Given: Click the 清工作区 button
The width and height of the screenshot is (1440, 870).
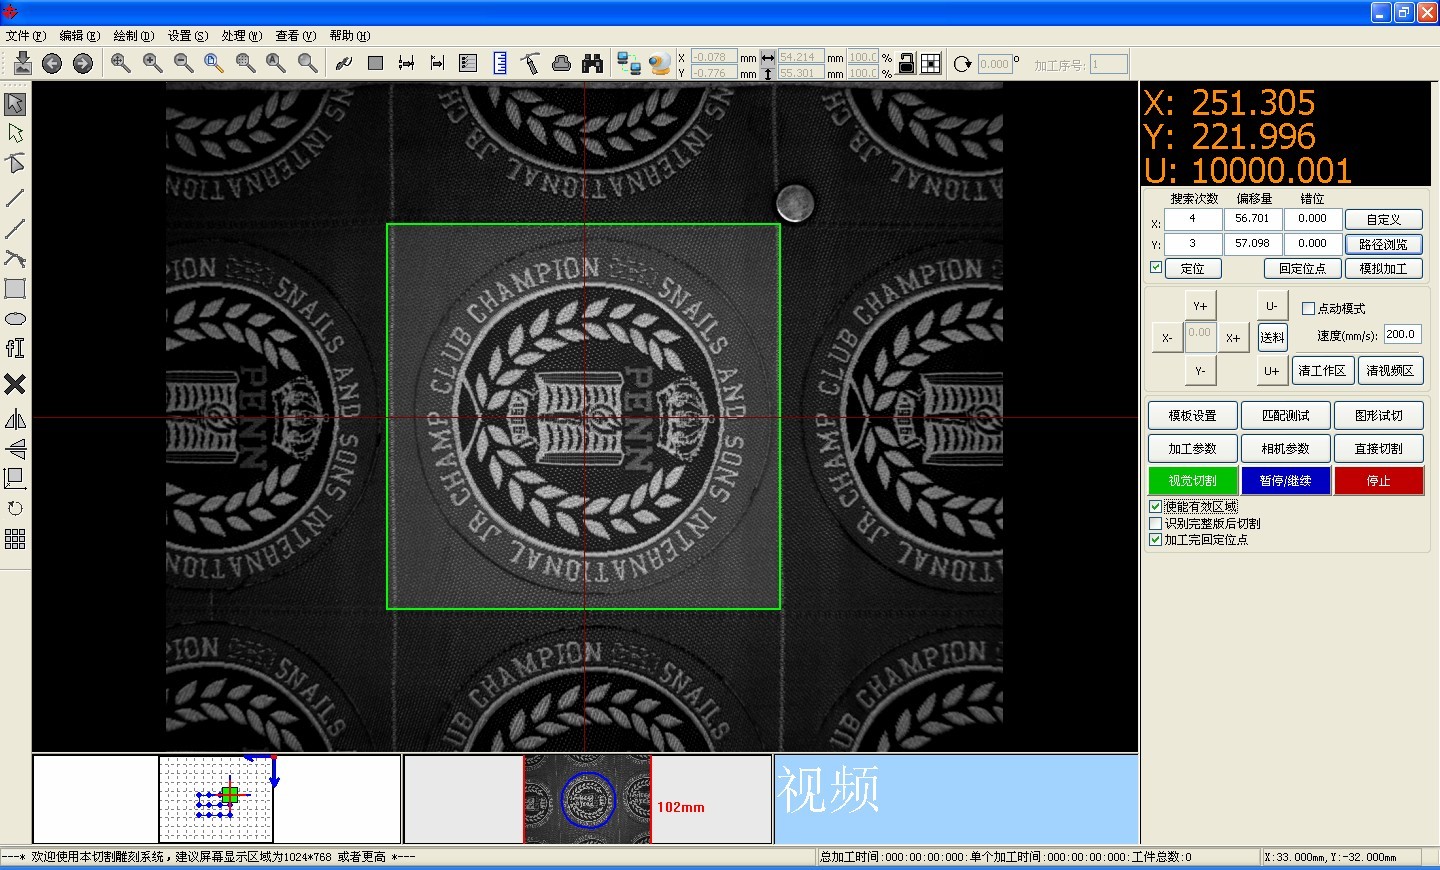Looking at the screenshot, I should [x=1322, y=371].
